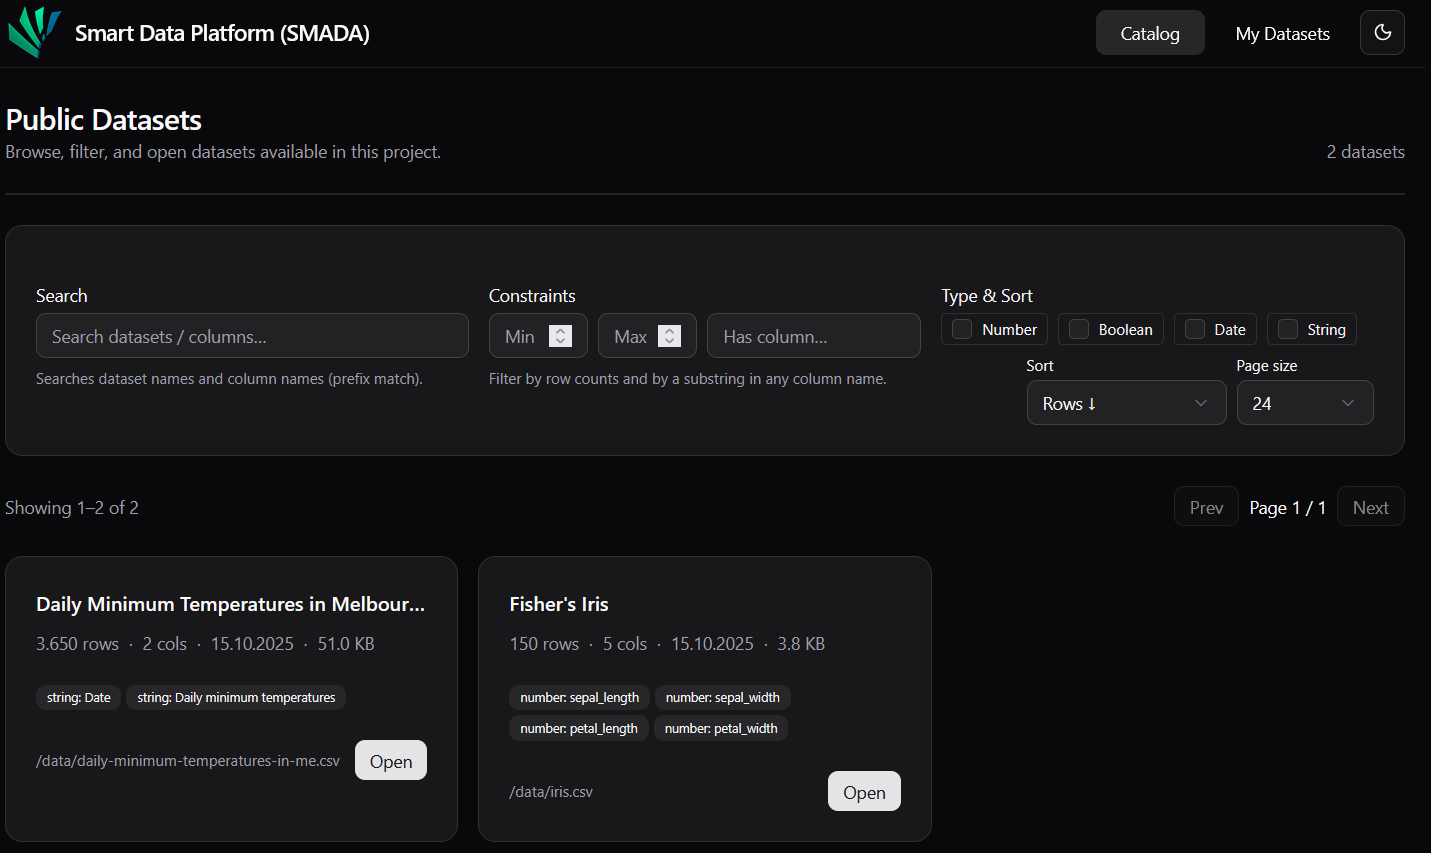Screen dimensions: 1431x853
Task: Open the Fisher's Iris dataset
Action: point(864,792)
